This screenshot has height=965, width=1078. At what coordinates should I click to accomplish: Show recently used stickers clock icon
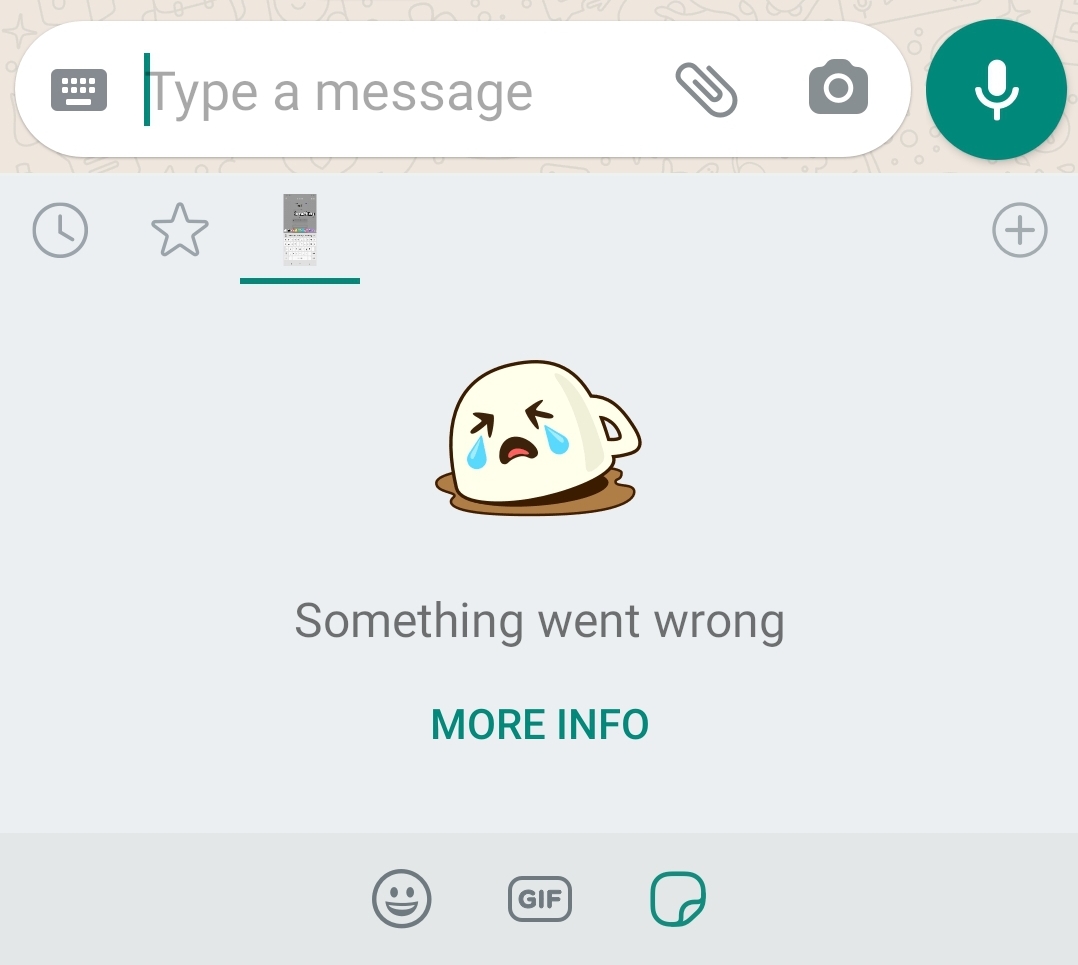(x=60, y=230)
